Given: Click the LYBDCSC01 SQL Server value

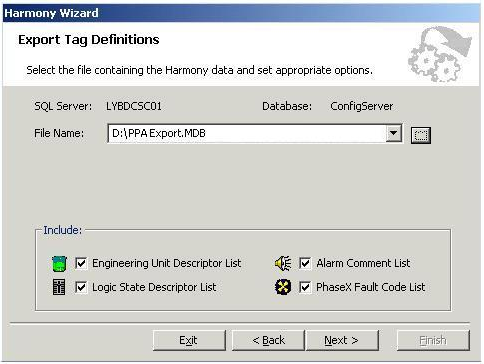Looking at the screenshot, I should (x=134, y=106).
